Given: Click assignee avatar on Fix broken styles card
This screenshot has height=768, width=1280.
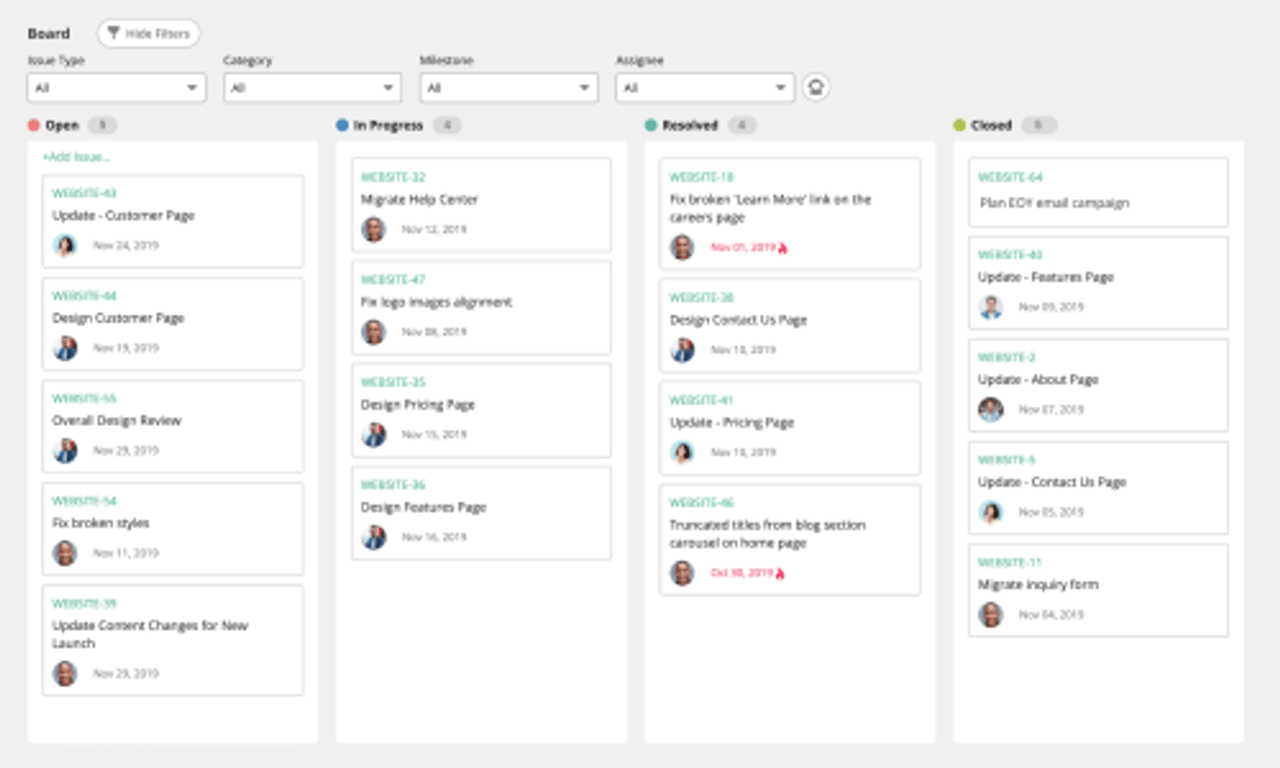Looking at the screenshot, I should tap(65, 553).
